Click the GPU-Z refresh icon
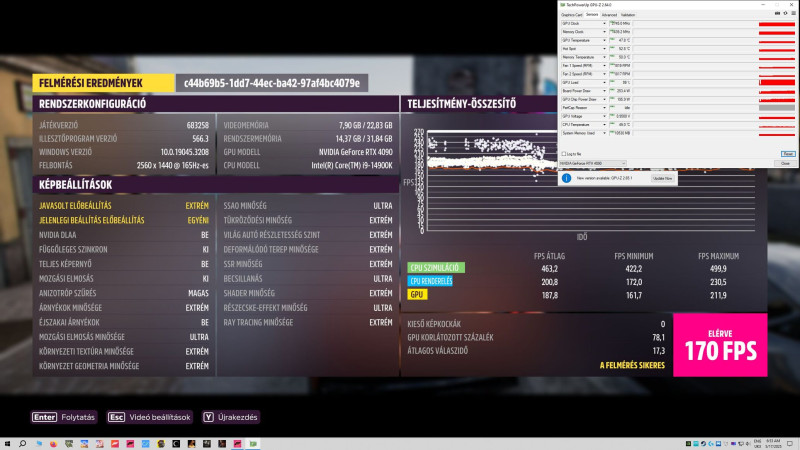This screenshot has width=800, height=450. [785, 13]
